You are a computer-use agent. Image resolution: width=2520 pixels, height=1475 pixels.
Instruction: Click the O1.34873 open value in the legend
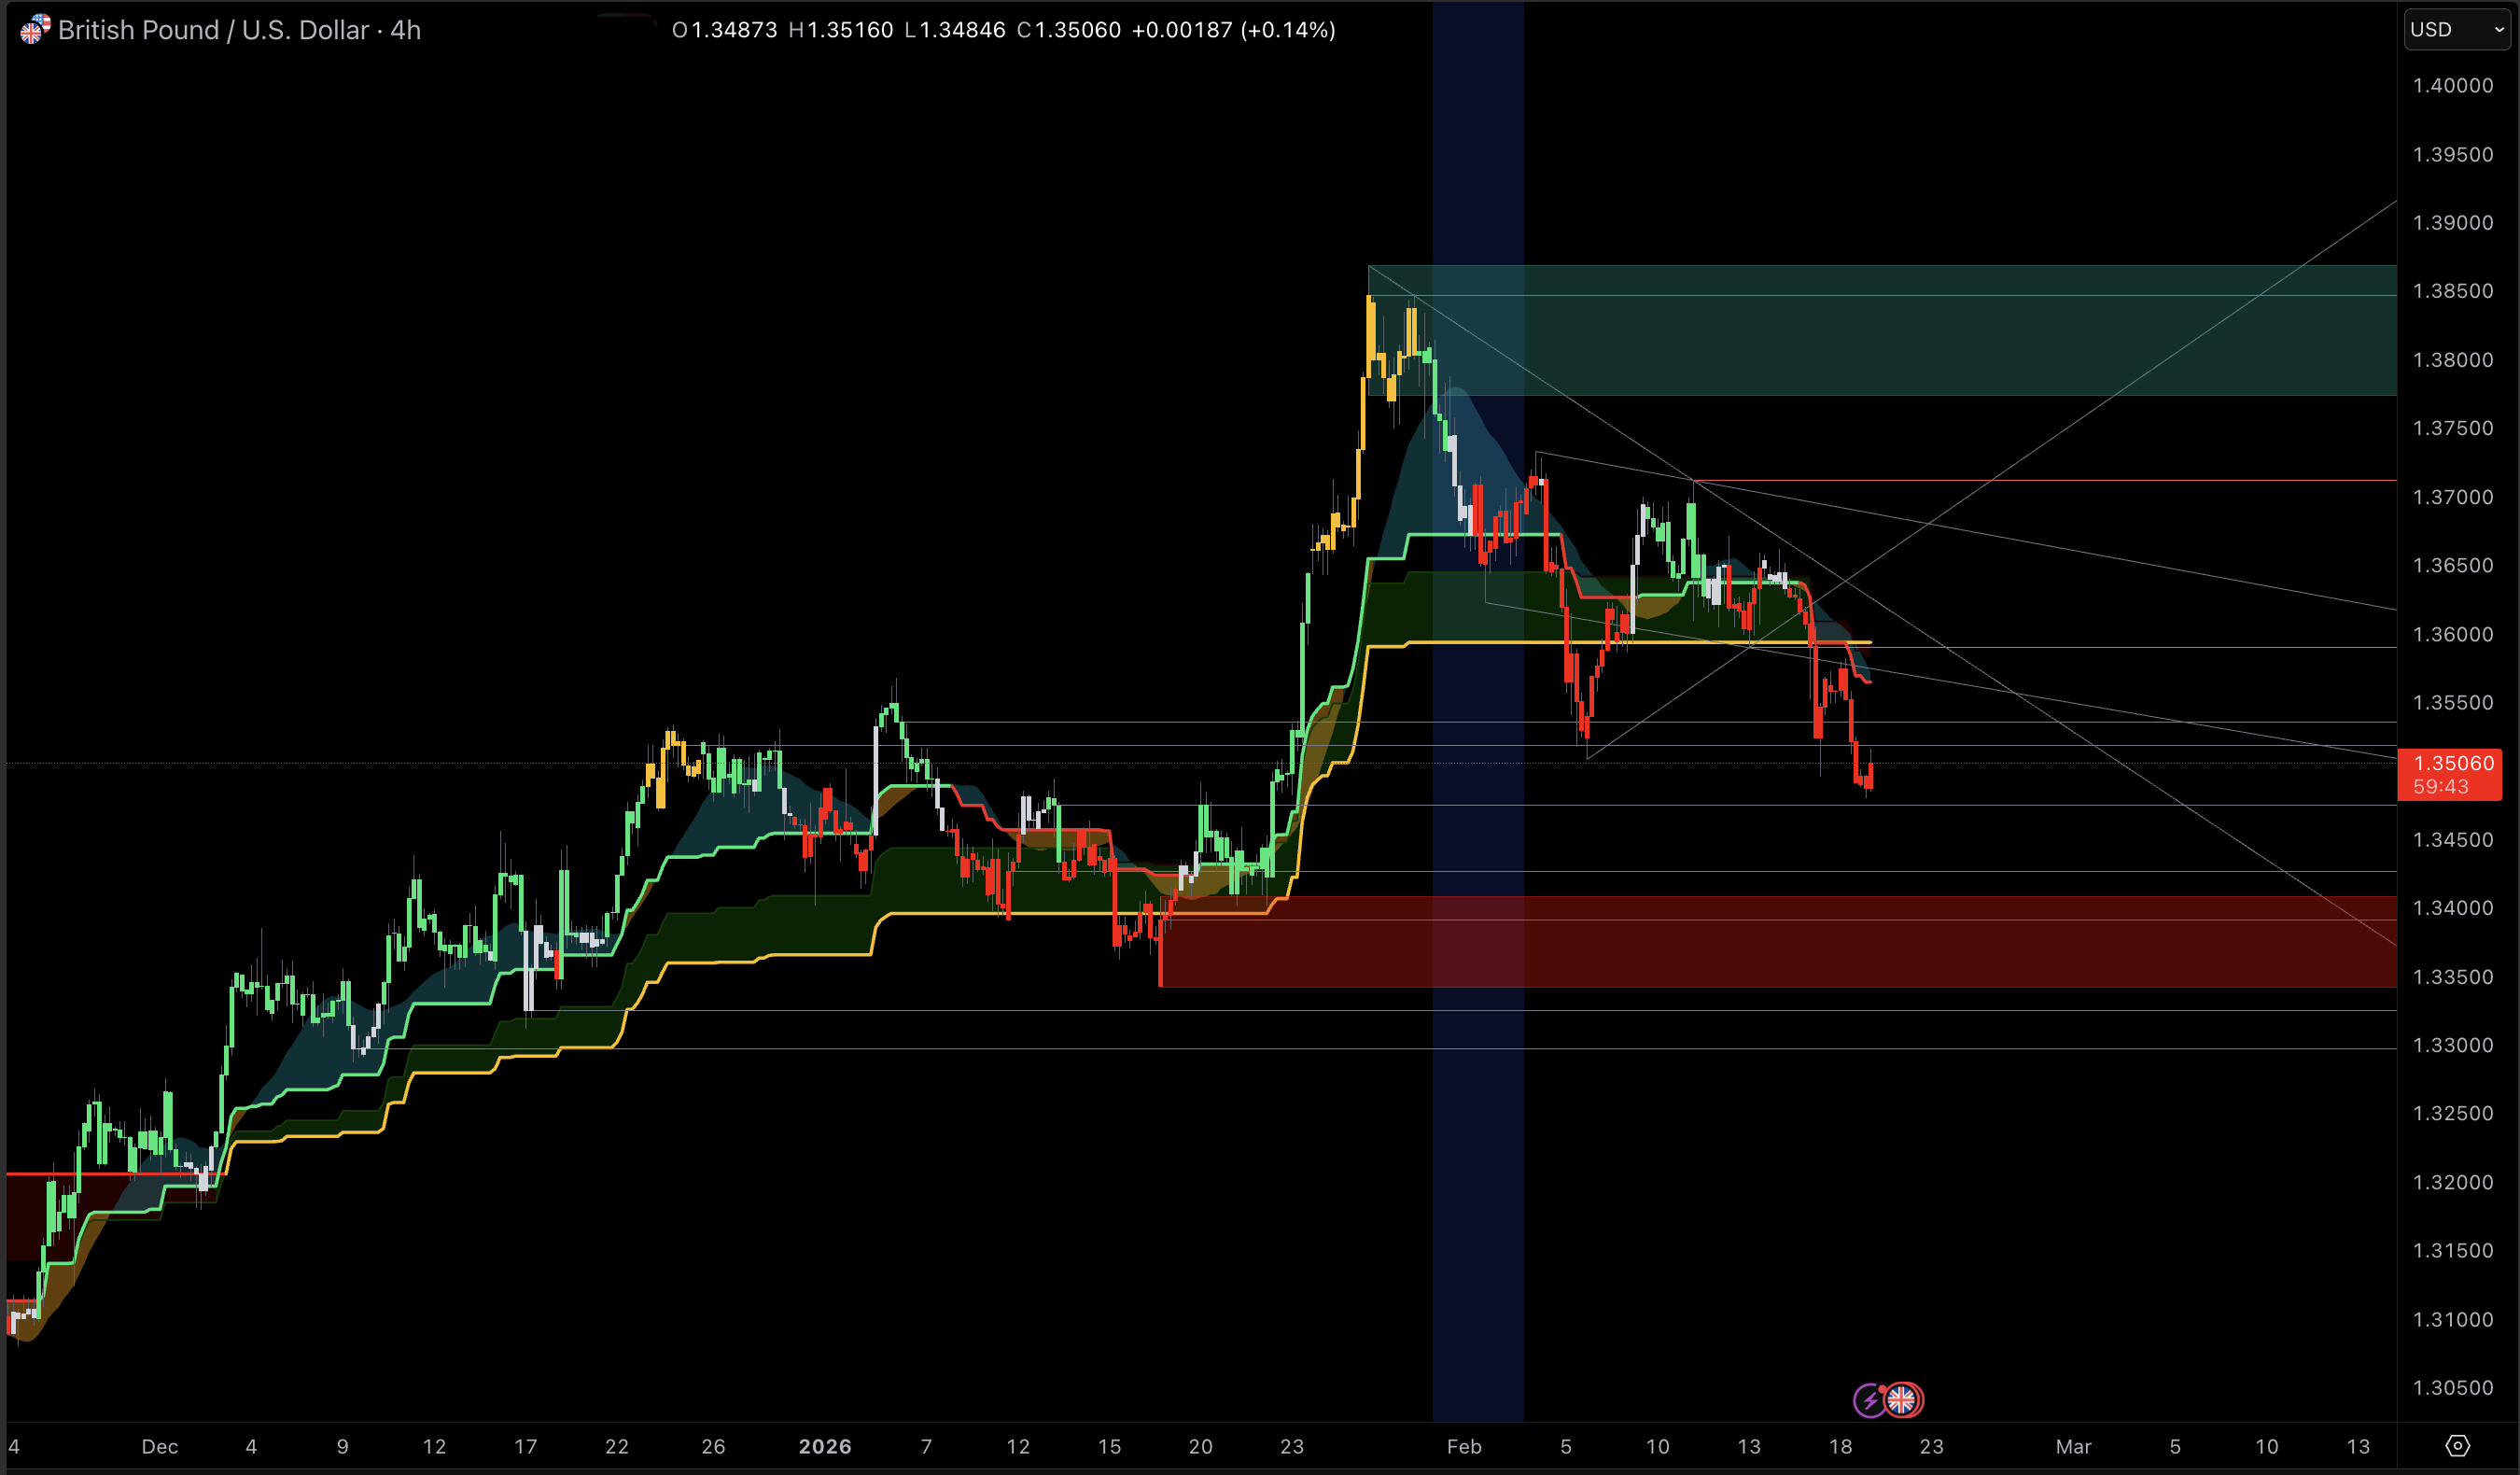coord(725,30)
